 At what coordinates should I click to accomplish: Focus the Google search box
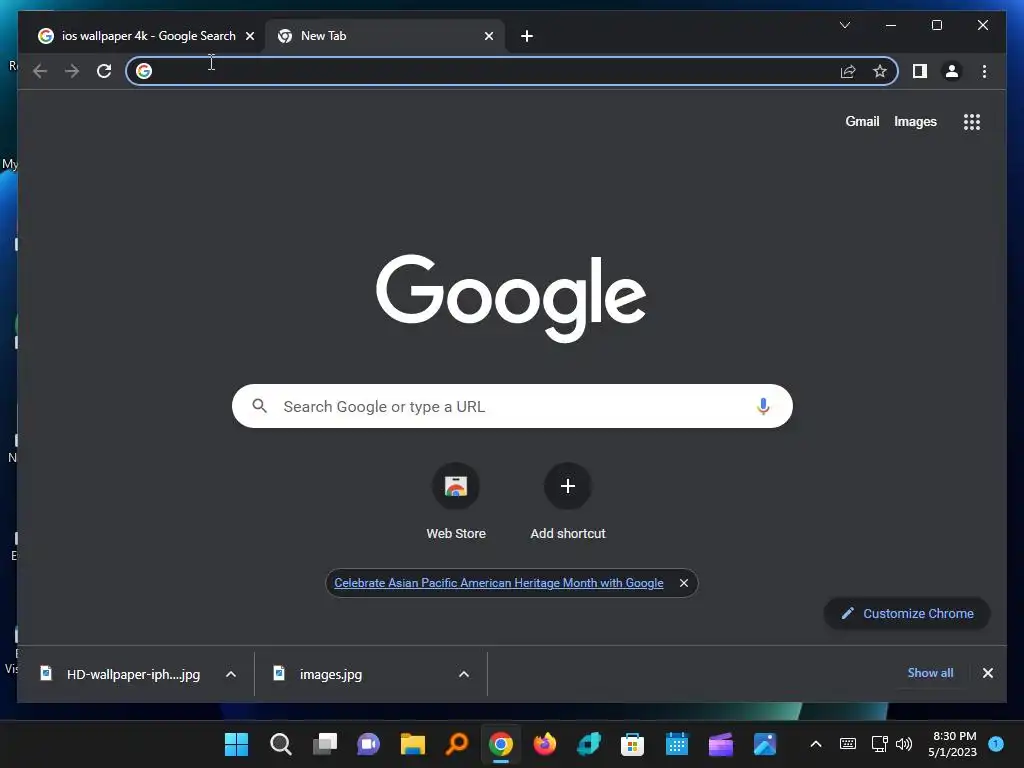(x=512, y=406)
